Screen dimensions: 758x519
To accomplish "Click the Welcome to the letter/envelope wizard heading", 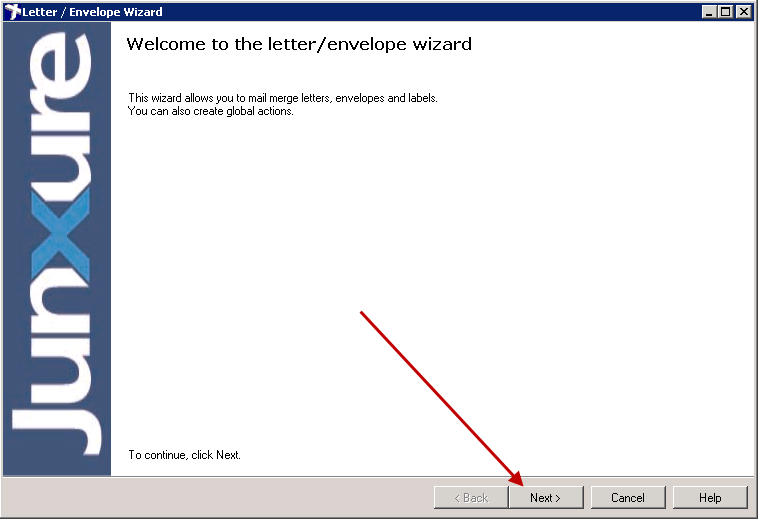I will pyautogui.click(x=299, y=44).
